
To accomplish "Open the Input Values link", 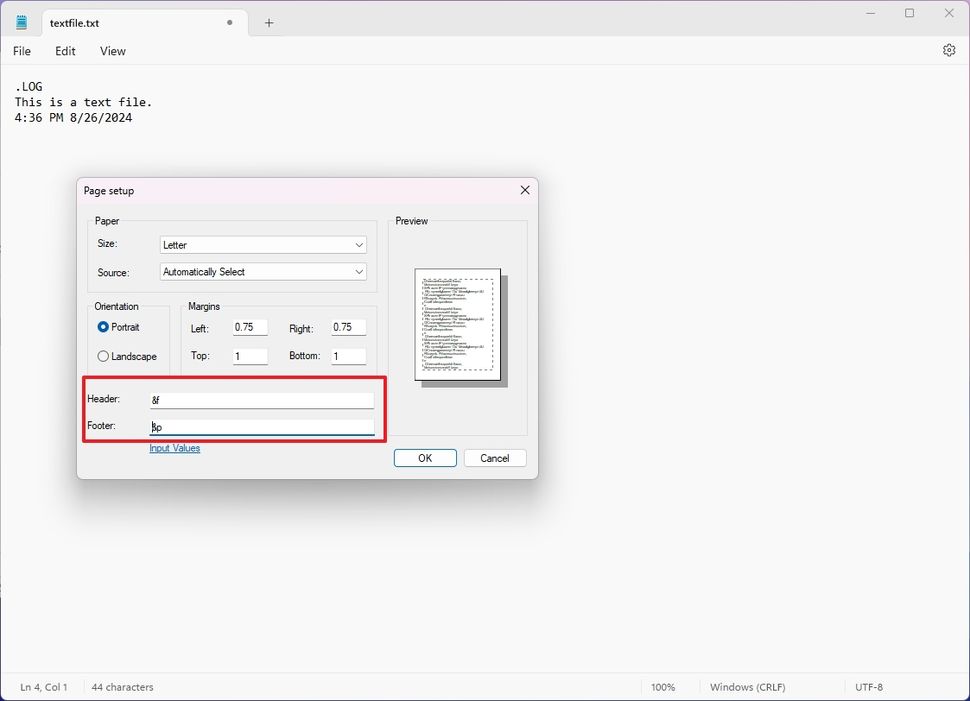I will [x=174, y=447].
